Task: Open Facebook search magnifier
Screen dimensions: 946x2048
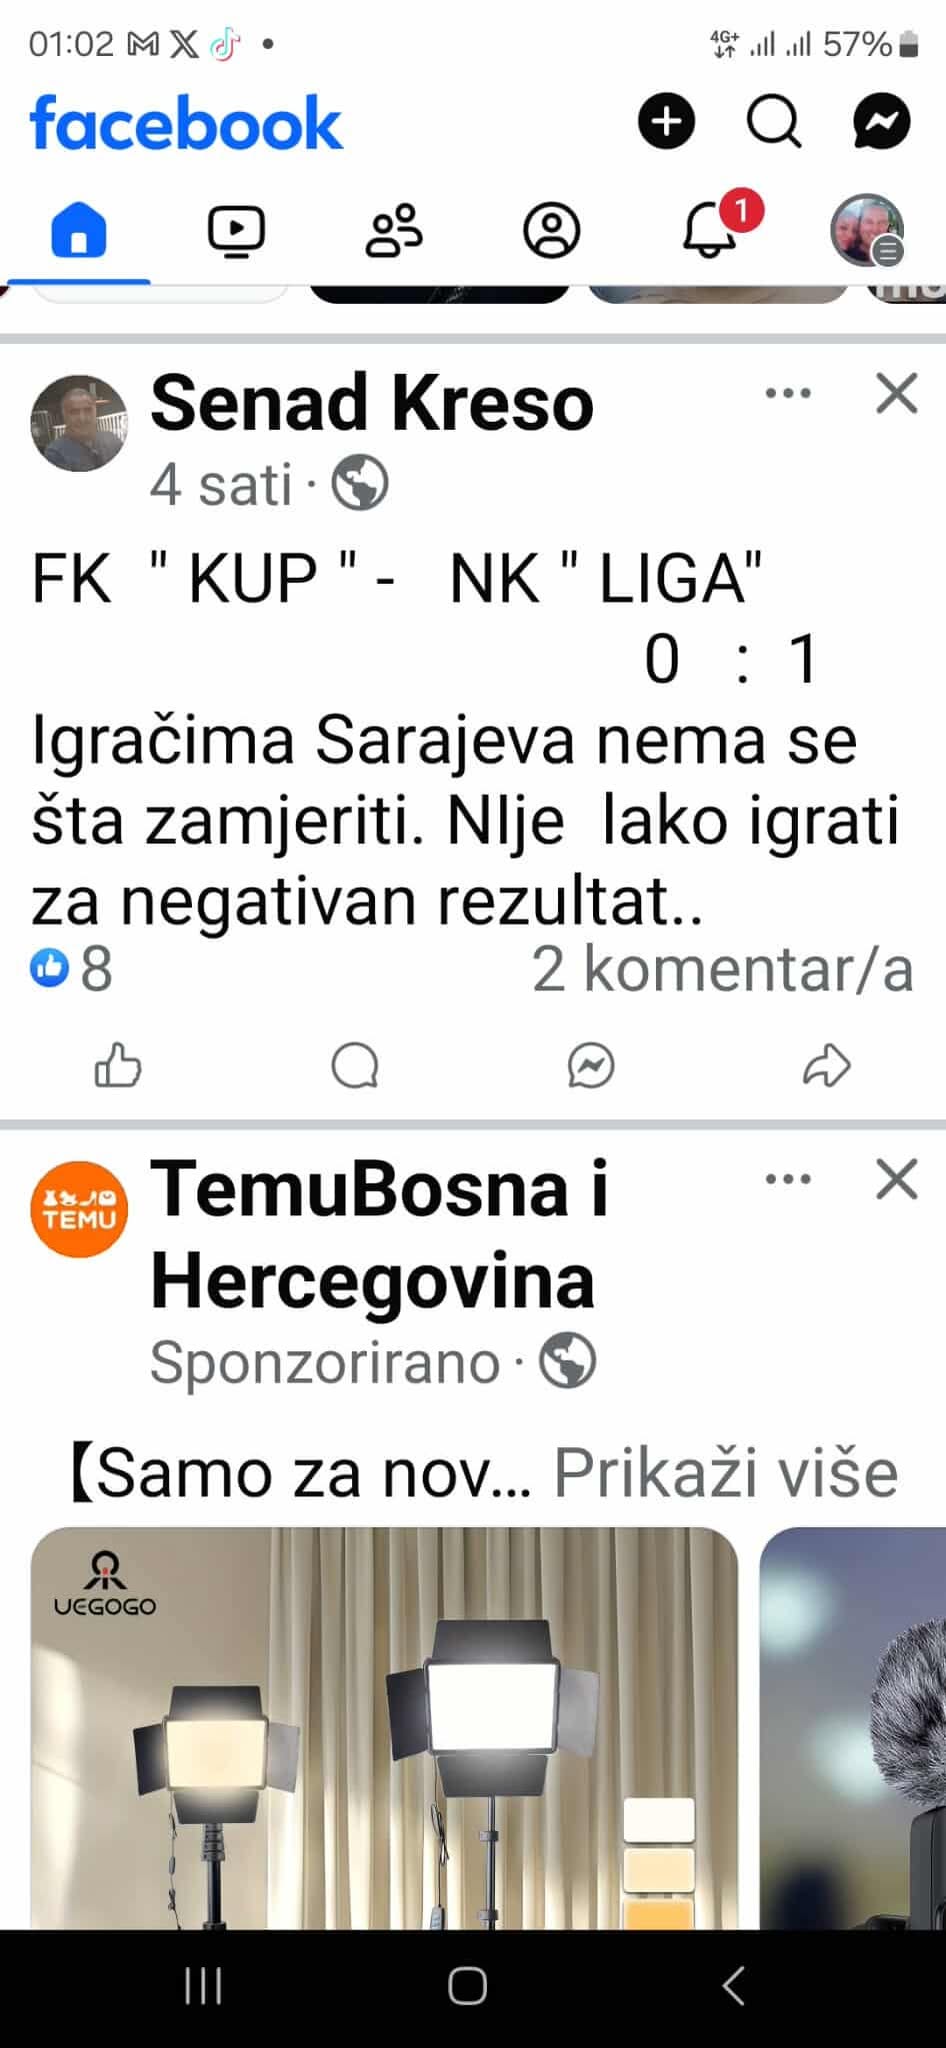Action: pos(774,122)
